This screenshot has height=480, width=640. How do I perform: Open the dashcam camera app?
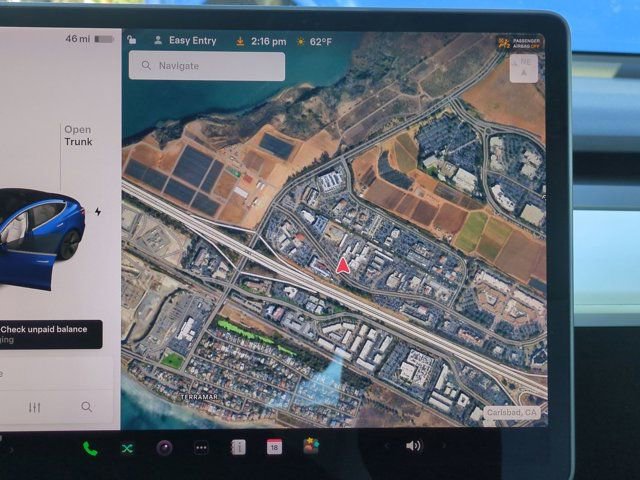click(164, 448)
